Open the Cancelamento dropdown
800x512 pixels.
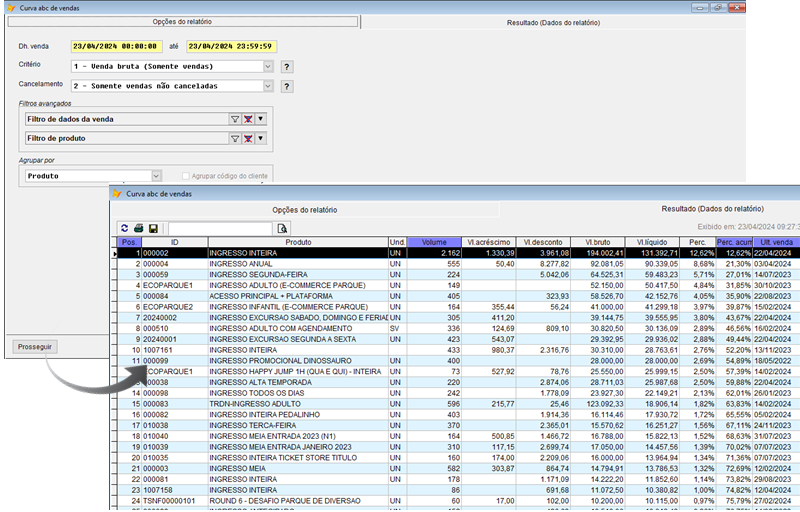click(268, 86)
